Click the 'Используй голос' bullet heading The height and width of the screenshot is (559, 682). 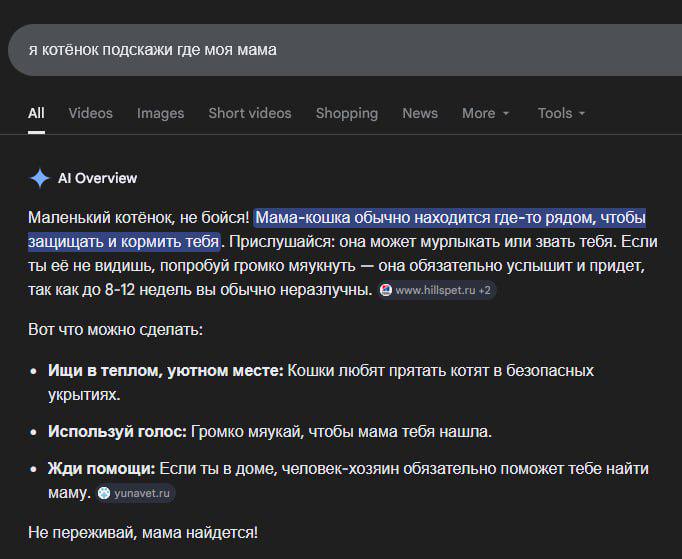[116, 432]
